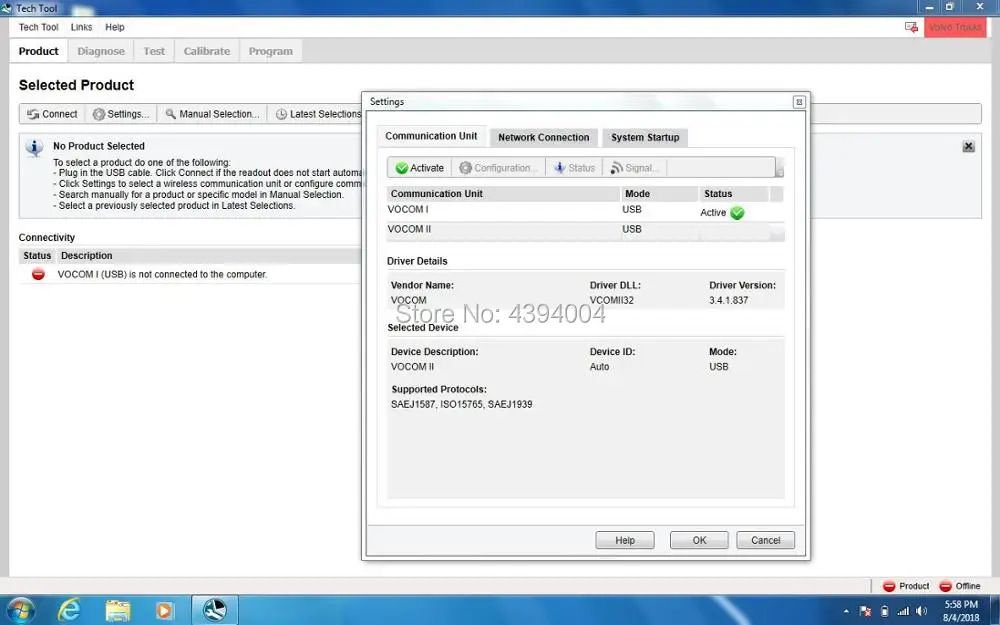
Task: Open the Windows Start menu
Action: pyautogui.click(x=20, y=610)
